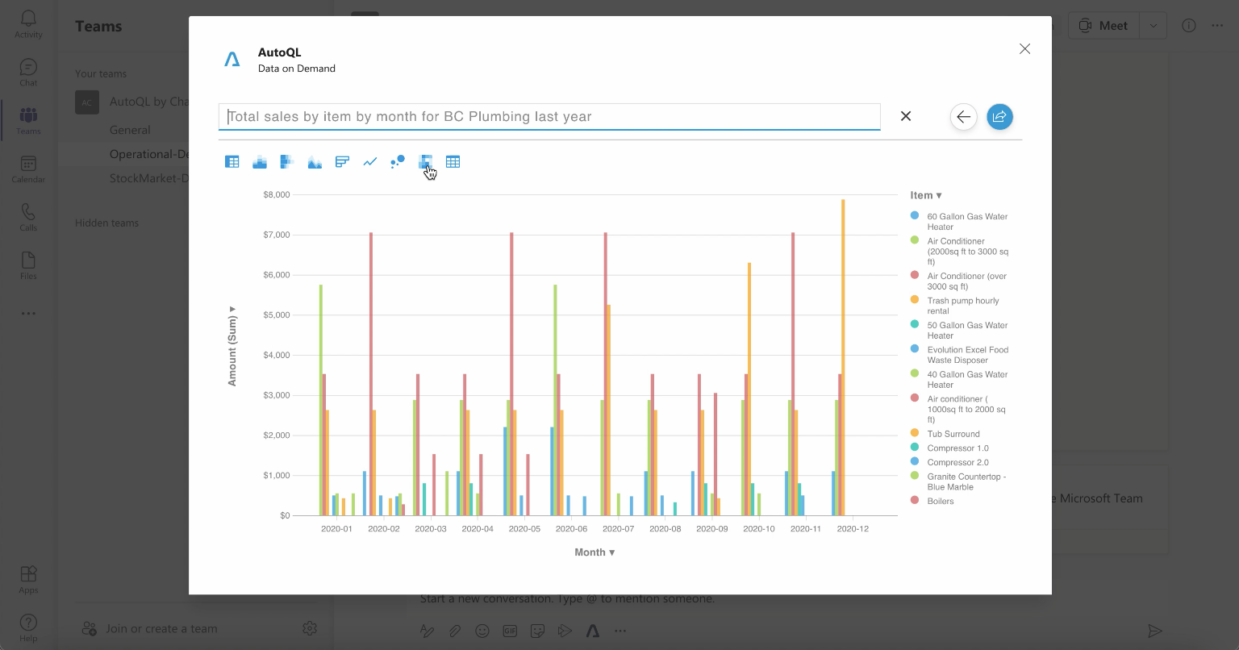This screenshot has width=1239, height=650.
Task: Open the Item legend dropdown
Action: tap(926, 196)
